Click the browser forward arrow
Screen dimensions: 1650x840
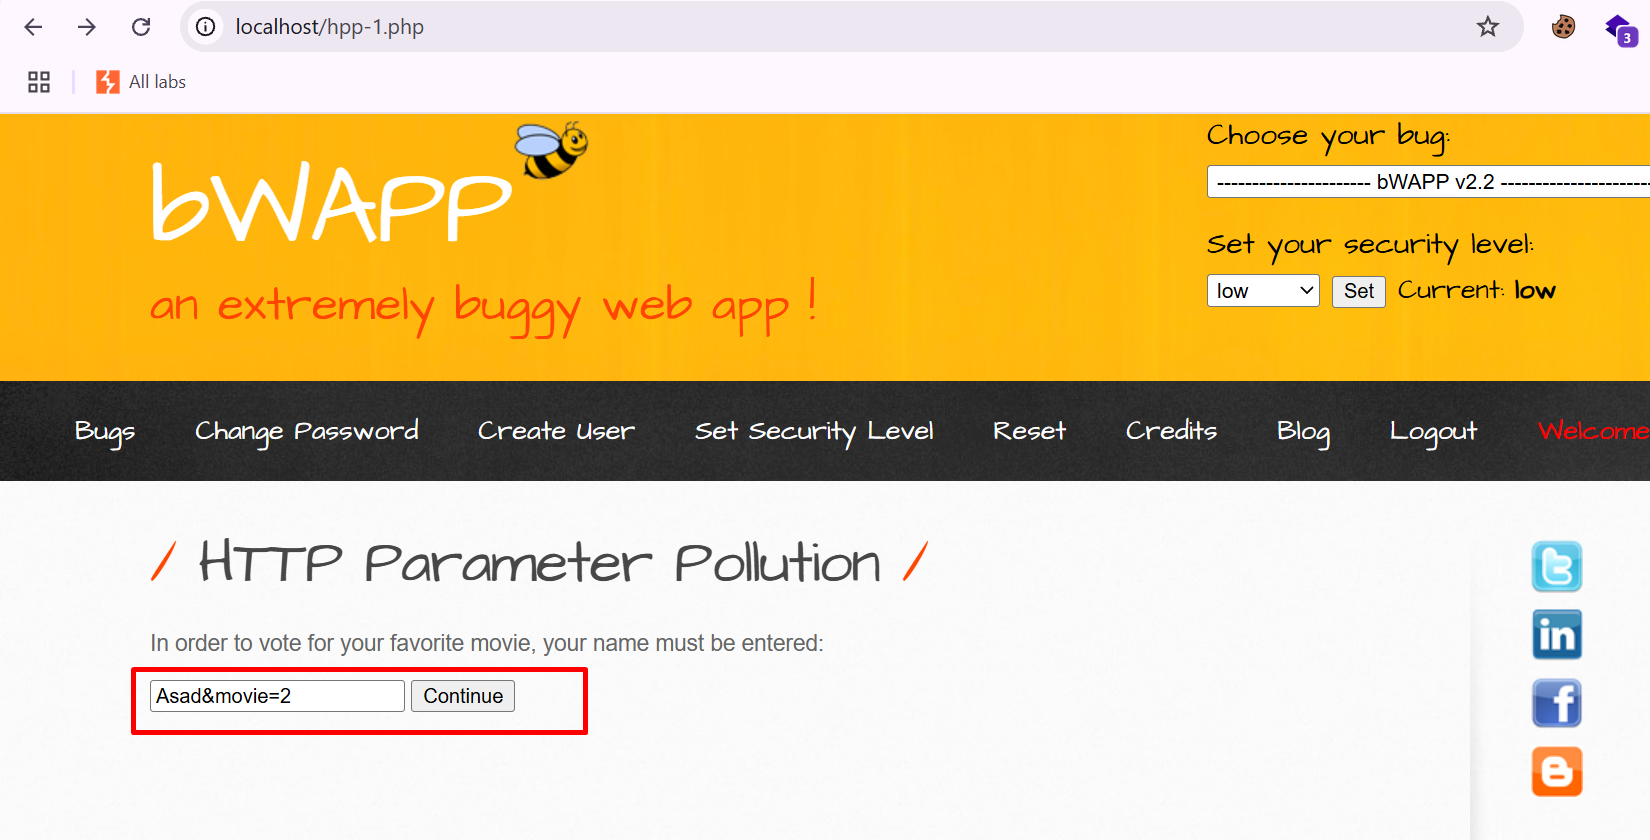pos(87,27)
